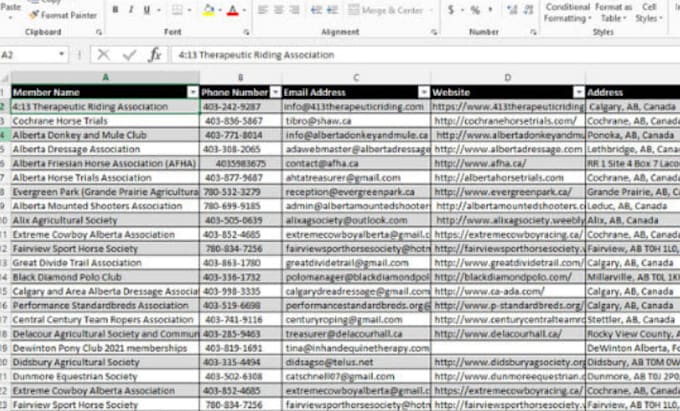The image size is (680, 411).
Task: Select column A header
Action: (105, 77)
